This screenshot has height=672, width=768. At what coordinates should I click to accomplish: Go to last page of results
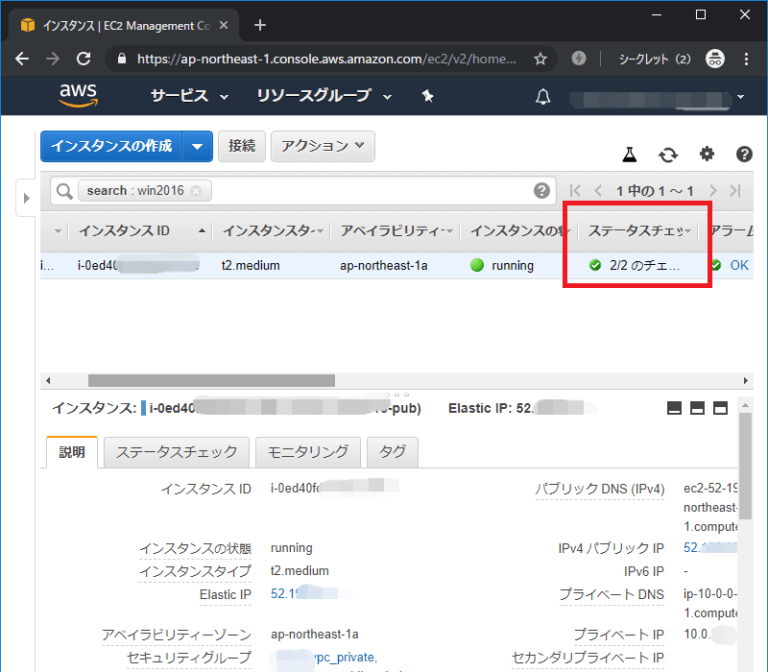point(735,191)
